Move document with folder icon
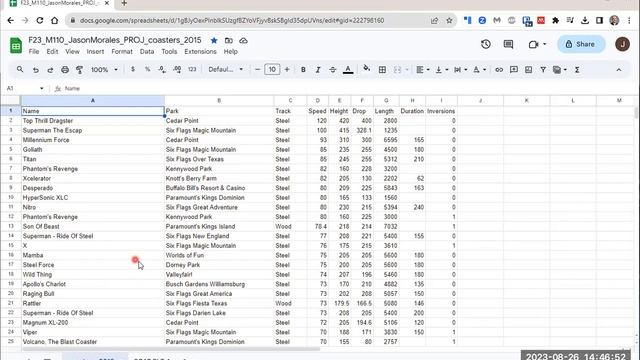 pos(229,40)
